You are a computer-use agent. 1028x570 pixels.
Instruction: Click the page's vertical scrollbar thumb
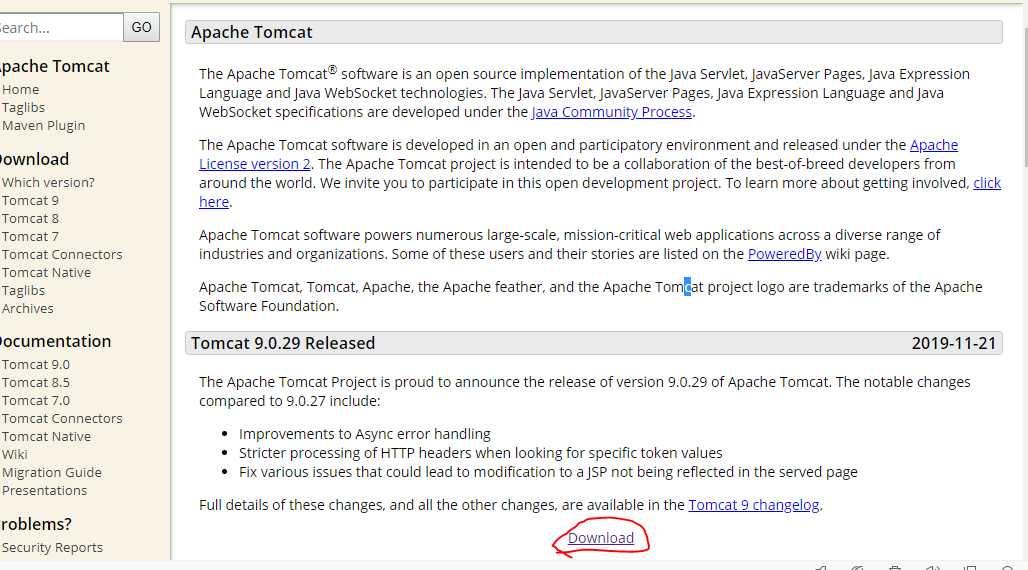pos(1024,97)
